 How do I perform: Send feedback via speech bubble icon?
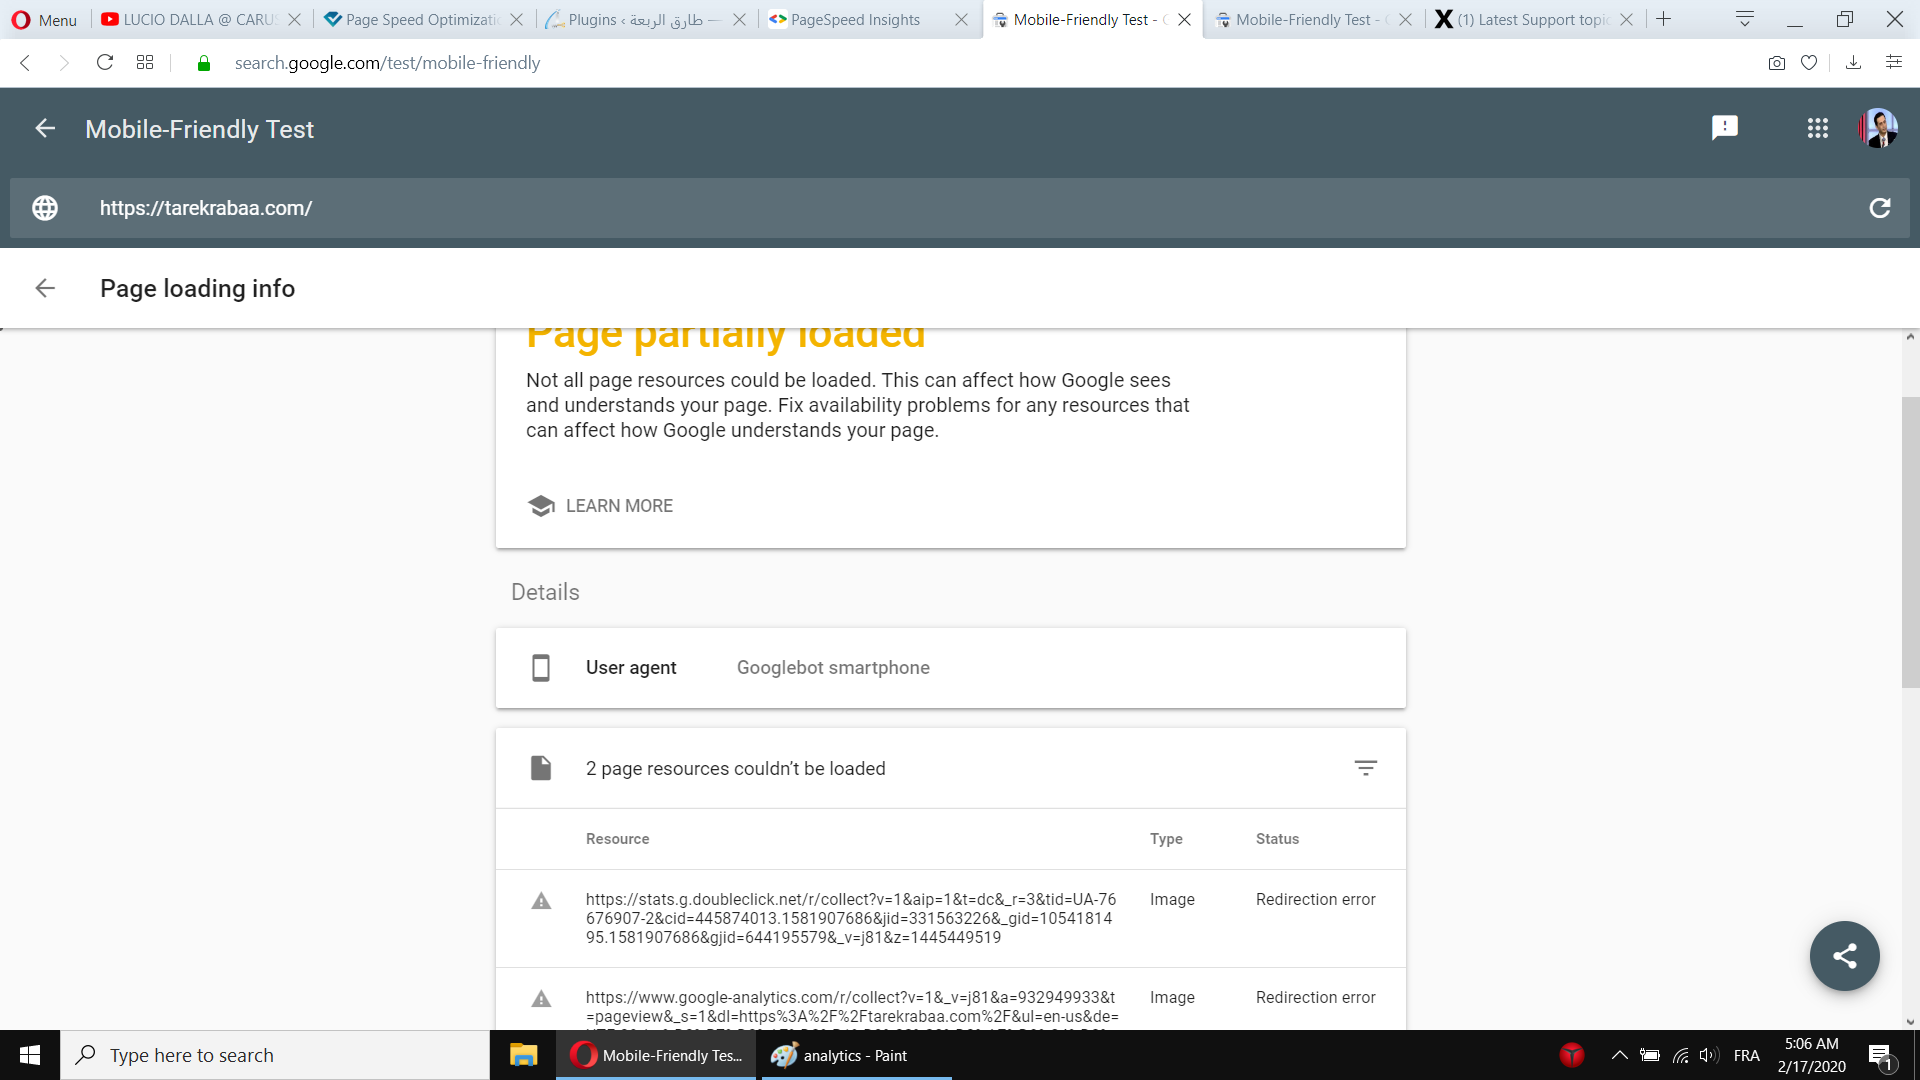click(1725, 128)
